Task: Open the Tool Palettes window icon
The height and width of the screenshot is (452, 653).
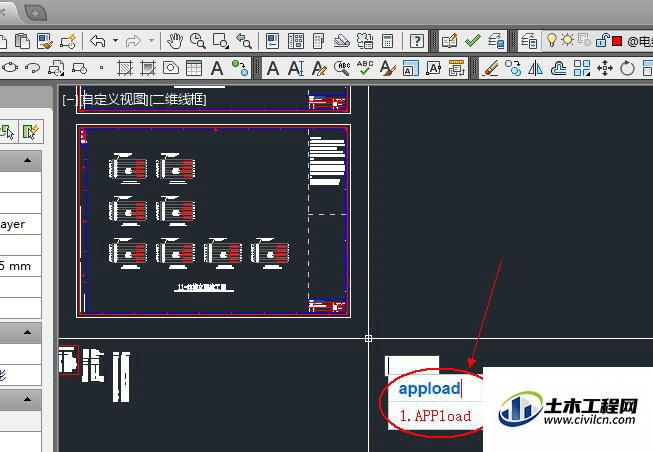Action: pyautogui.click(x=319, y=41)
